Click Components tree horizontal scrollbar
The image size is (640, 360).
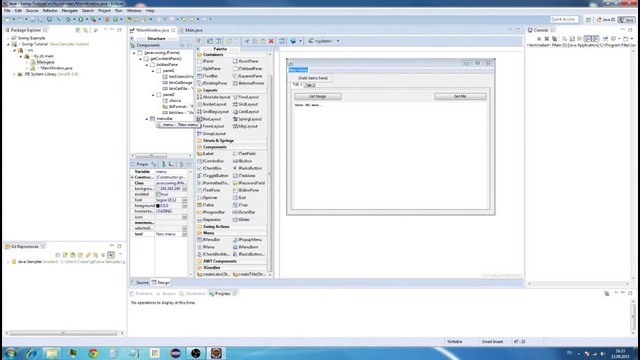click(x=151, y=156)
